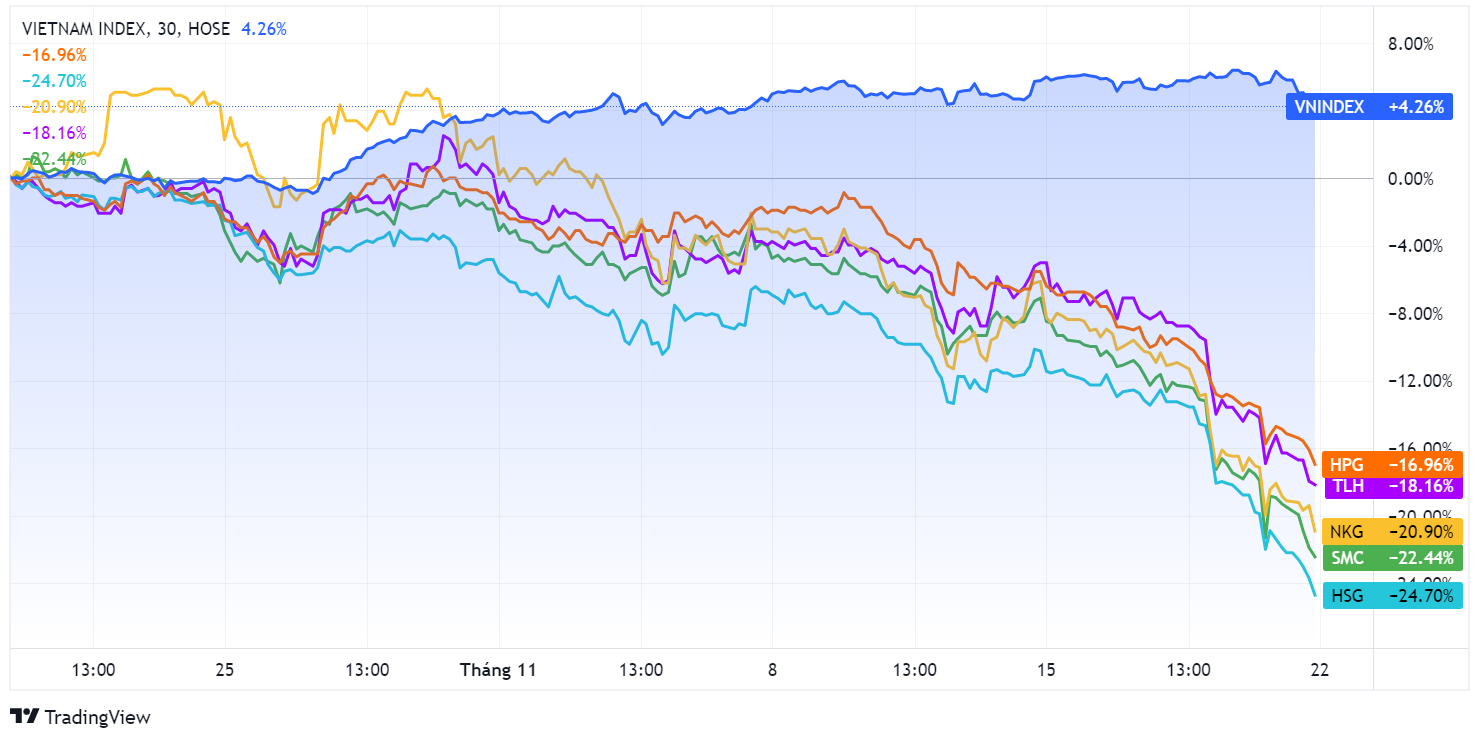Screen dimensions: 1484x743
Task: Click the yellow −20.90% legend value
Action: pyautogui.click(x=54, y=107)
